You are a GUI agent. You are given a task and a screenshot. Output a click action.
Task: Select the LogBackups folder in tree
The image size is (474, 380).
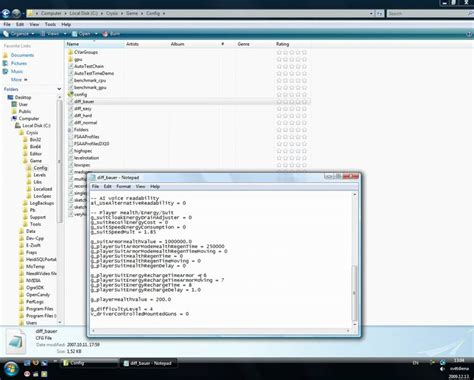tap(42, 203)
